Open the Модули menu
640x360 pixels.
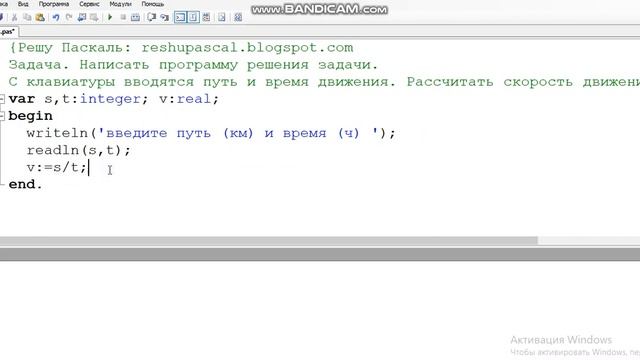point(120,4)
